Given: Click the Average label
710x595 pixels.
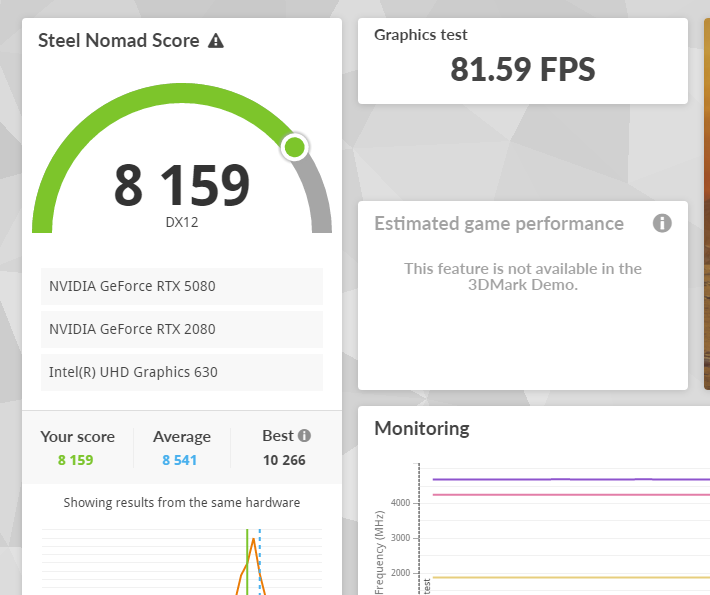Looking at the screenshot, I should click(x=182, y=437).
